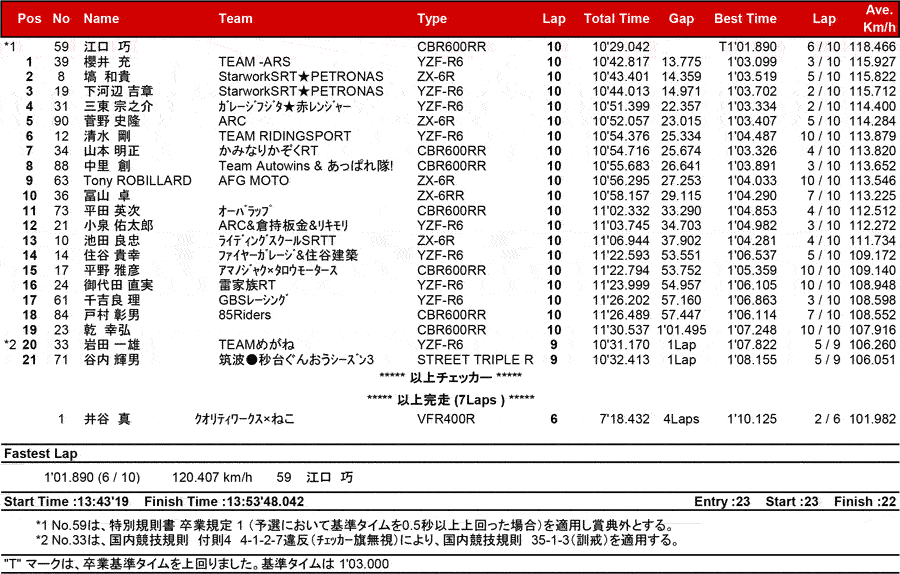Click team TEAMめがね

tap(257, 345)
